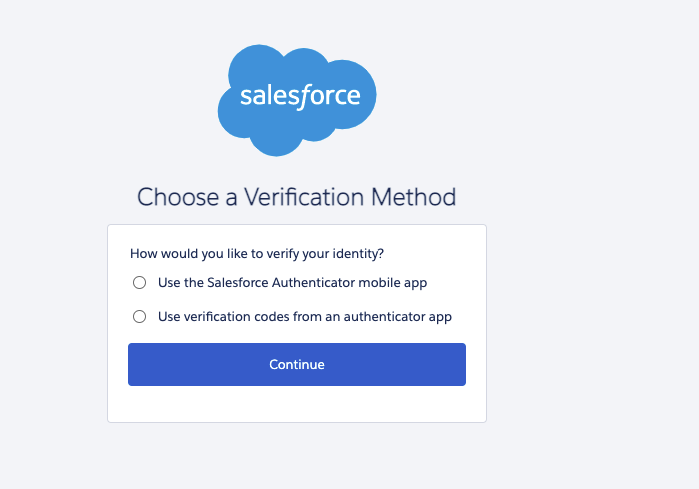Viewport: 699px width, 489px height.
Task: Click the "How would you like to verify your identity?" text
Action: point(257,254)
